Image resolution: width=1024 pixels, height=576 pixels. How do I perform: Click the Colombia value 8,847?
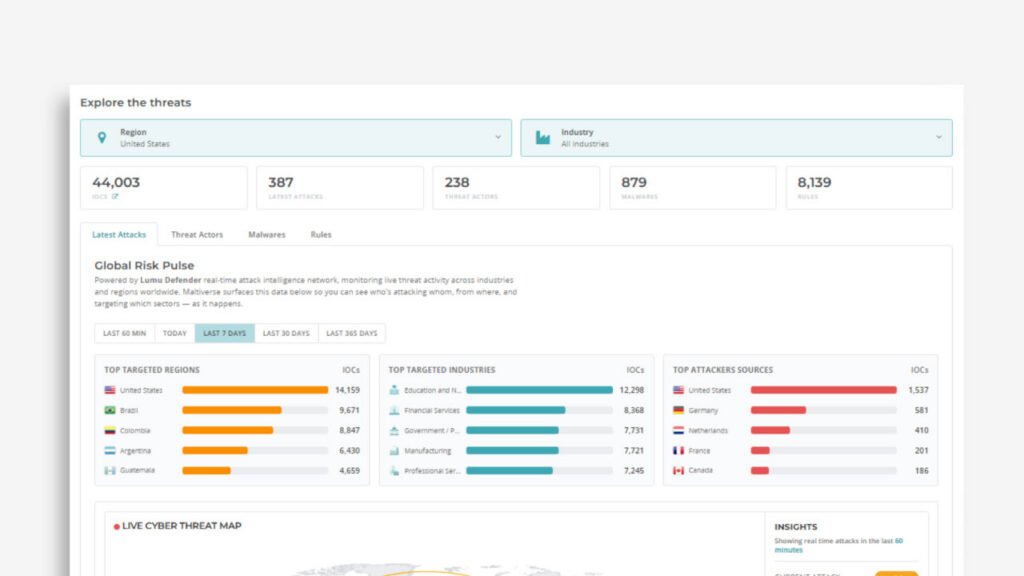[349, 430]
